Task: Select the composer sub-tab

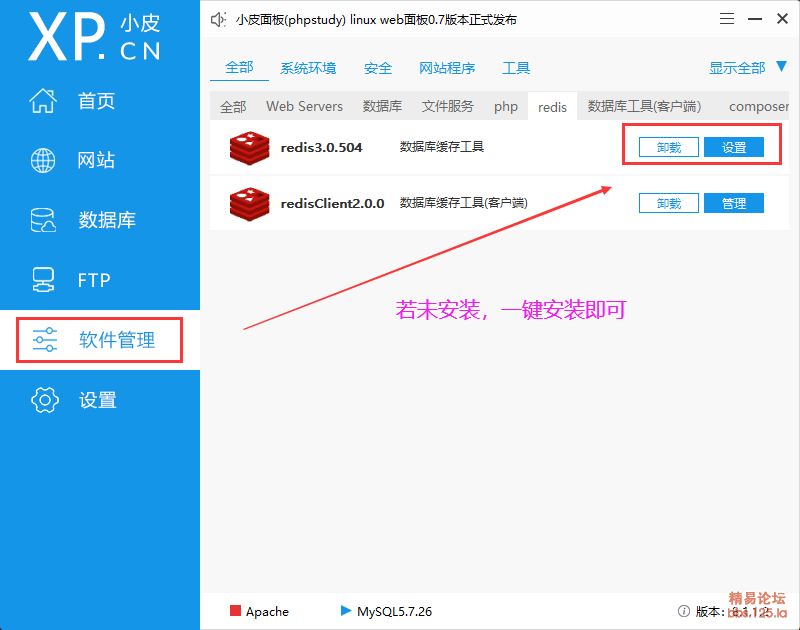Action: pyautogui.click(x=759, y=107)
